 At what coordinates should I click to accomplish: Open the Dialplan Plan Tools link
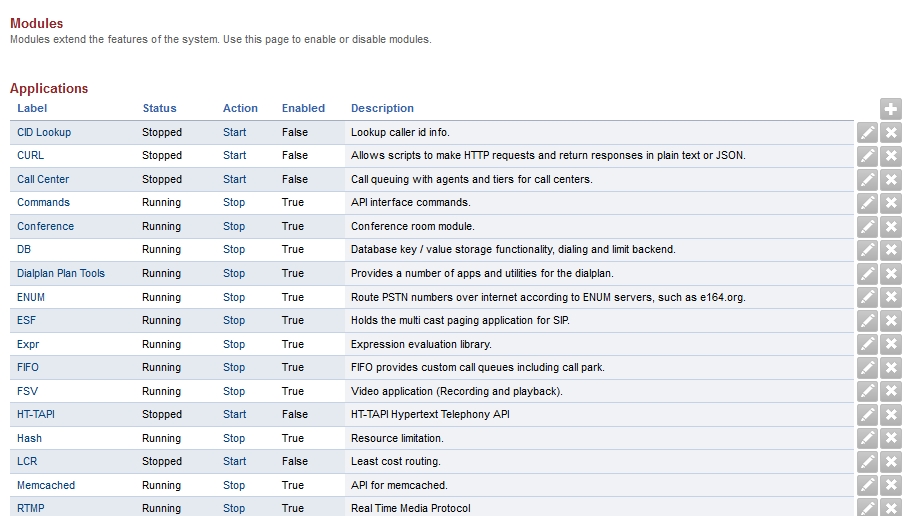coord(61,273)
